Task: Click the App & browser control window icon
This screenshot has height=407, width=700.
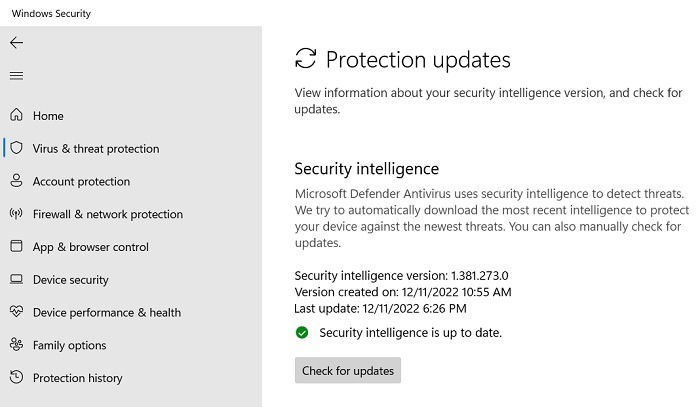Action: (x=16, y=247)
